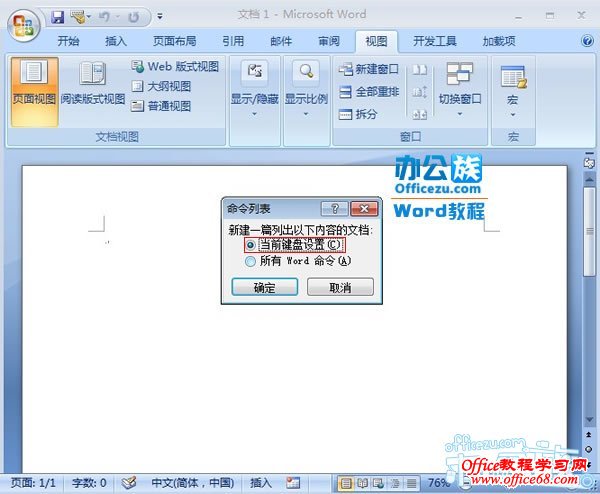Open the 加载项 tab
The width and height of the screenshot is (600, 494).
pos(499,41)
